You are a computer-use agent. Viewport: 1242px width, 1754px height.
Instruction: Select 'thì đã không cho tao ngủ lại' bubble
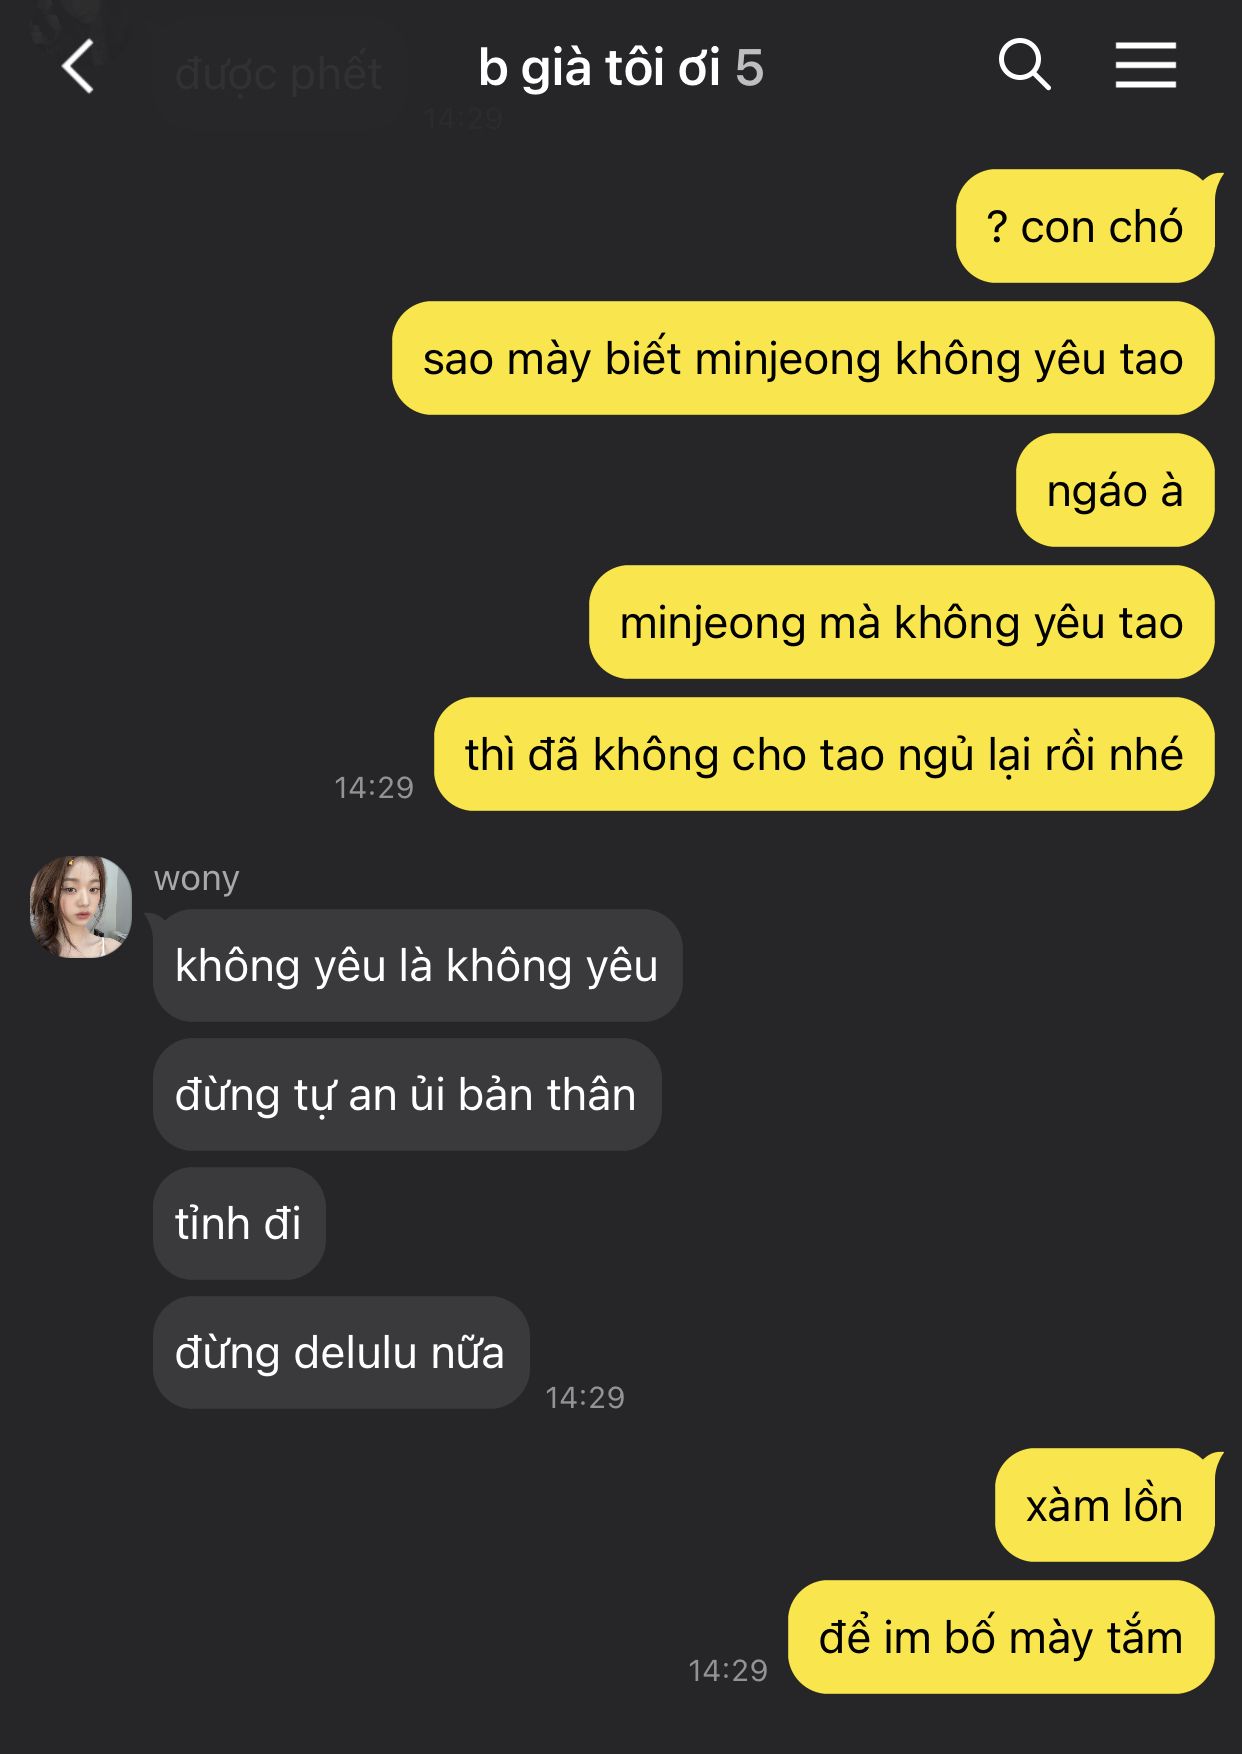(824, 754)
